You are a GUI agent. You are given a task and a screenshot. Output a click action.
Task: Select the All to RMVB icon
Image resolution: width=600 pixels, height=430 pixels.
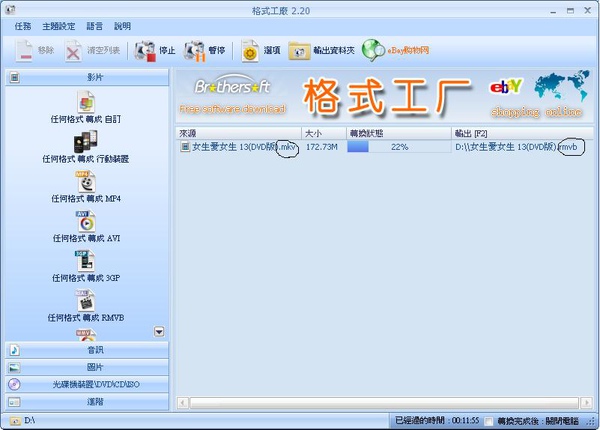(86, 300)
